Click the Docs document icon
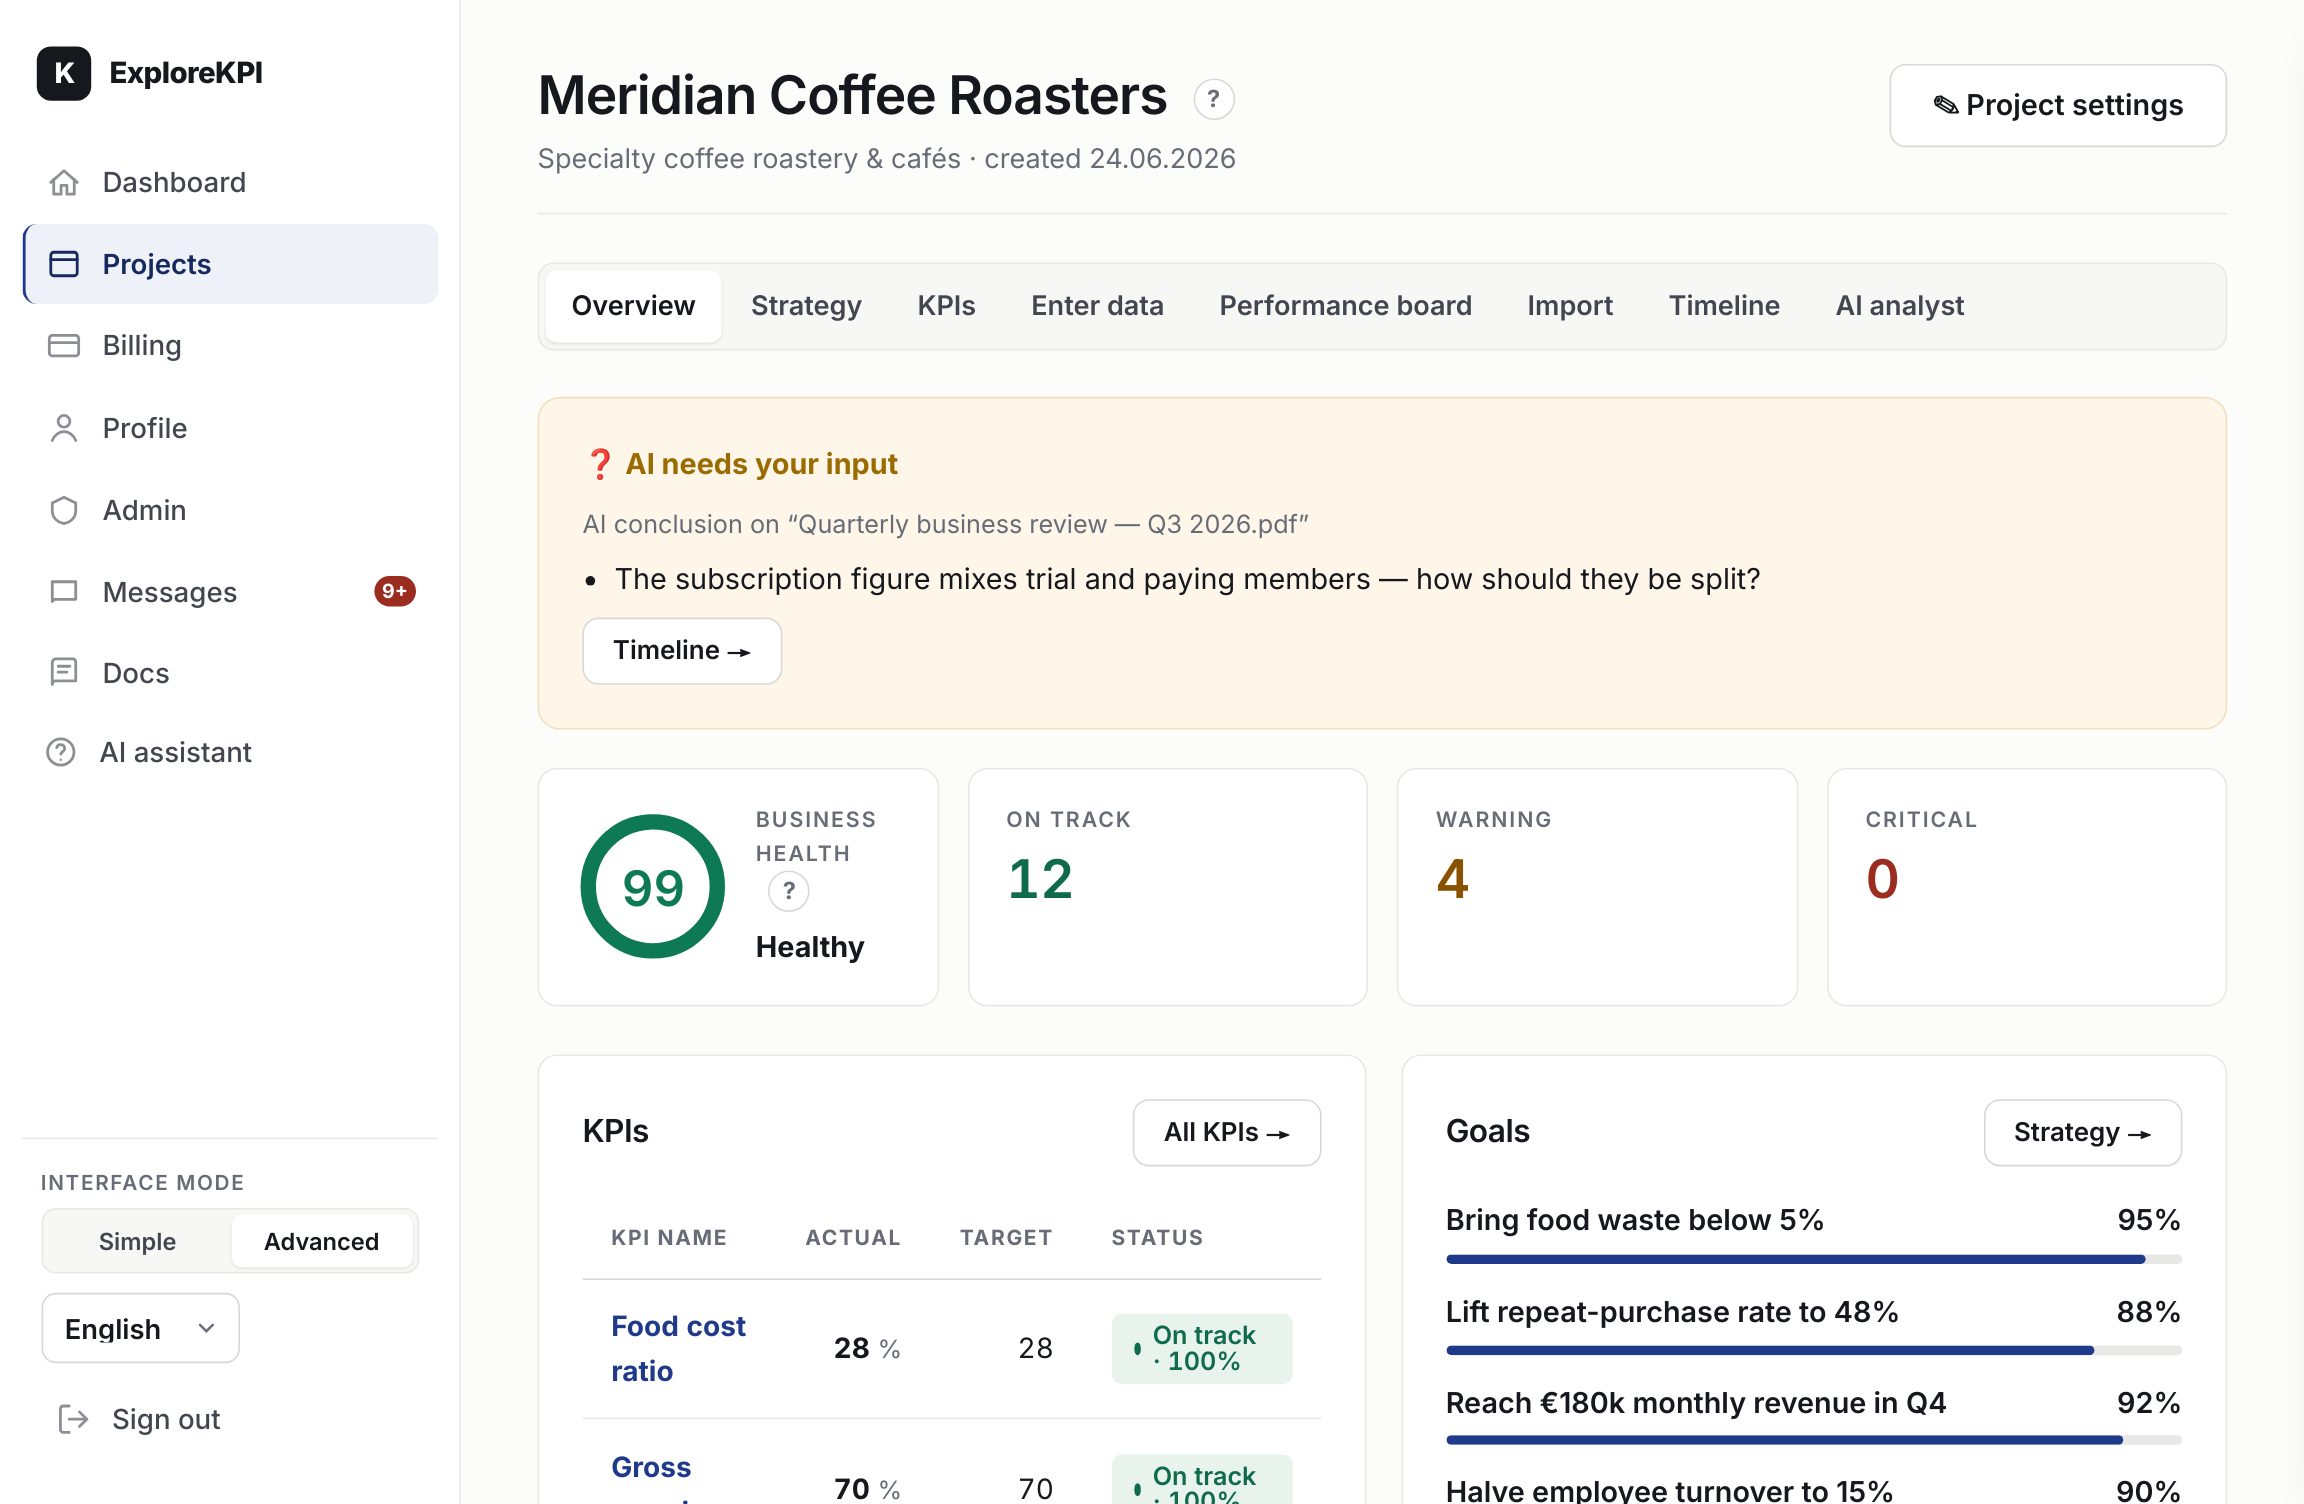 point(64,672)
